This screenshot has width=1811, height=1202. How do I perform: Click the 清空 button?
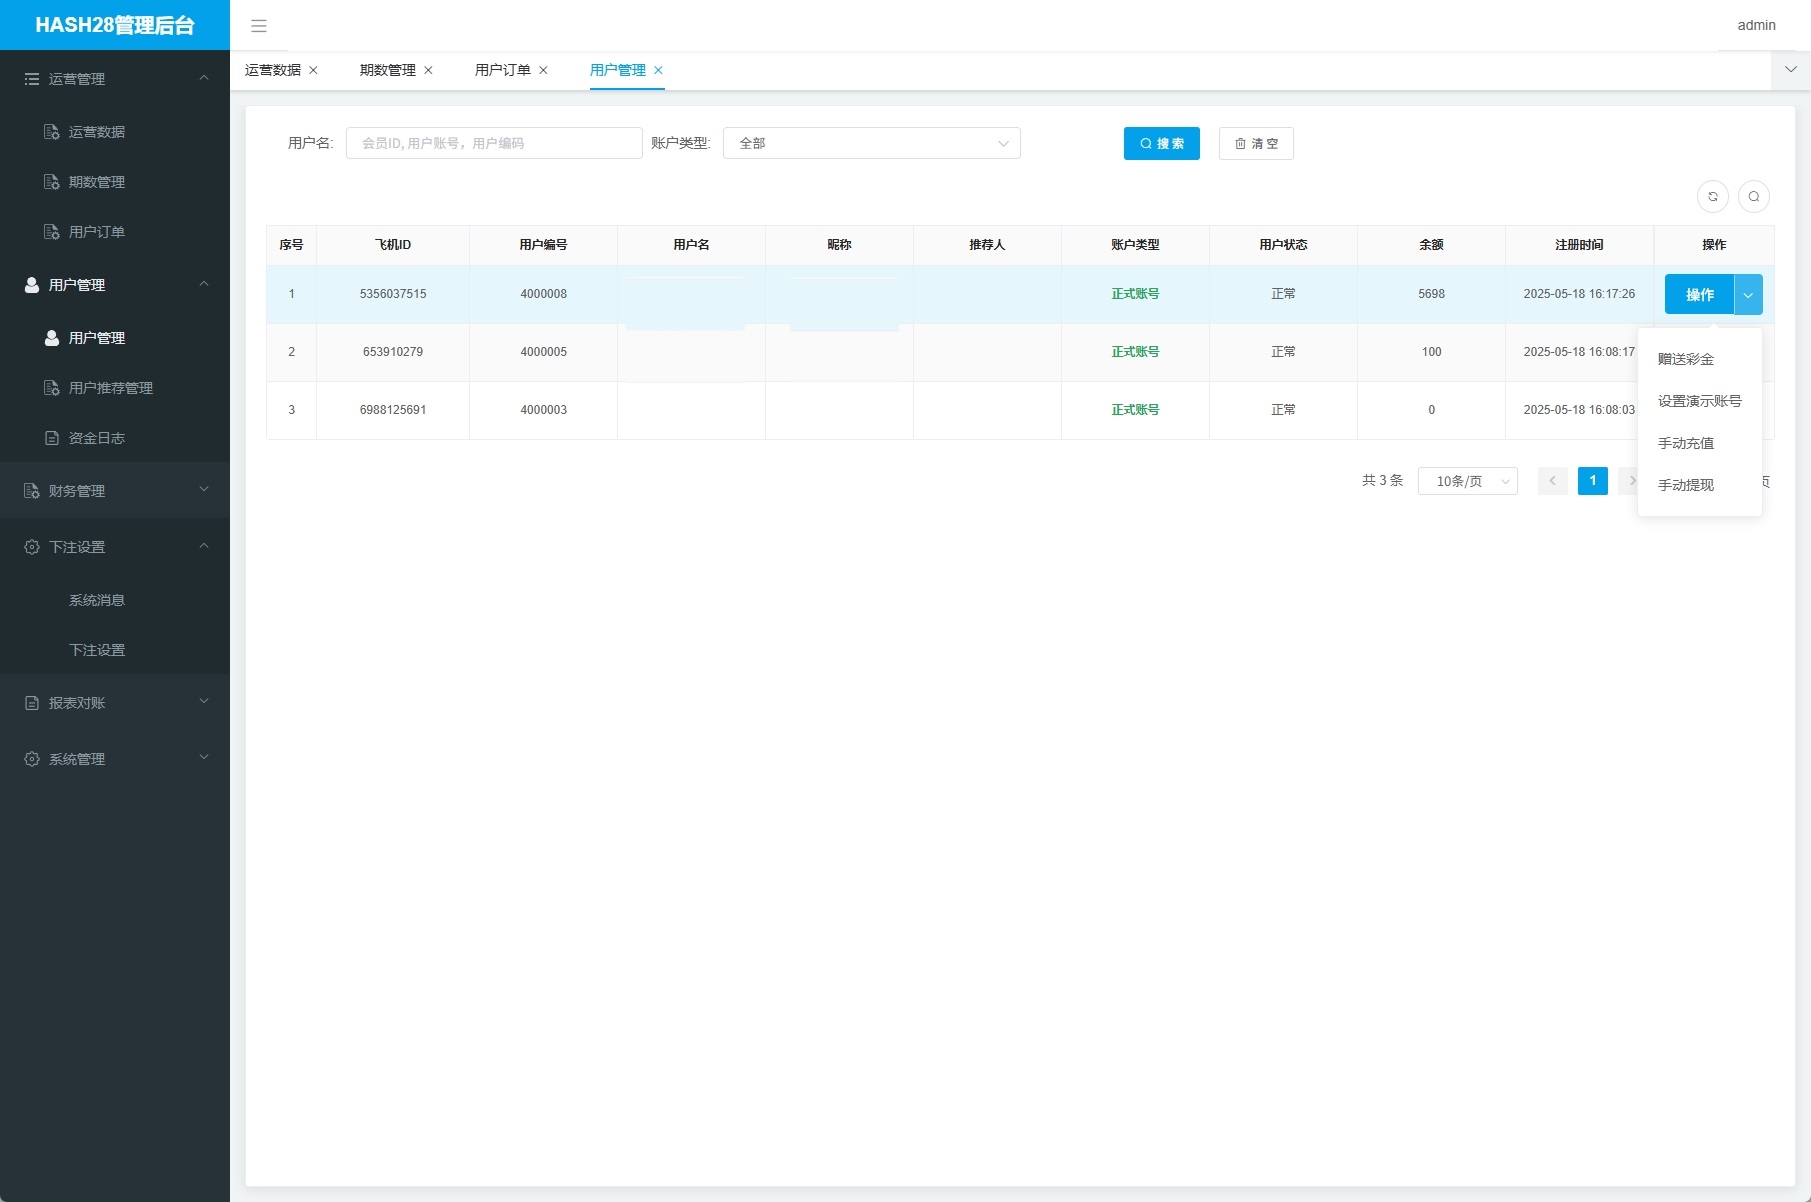point(1256,143)
